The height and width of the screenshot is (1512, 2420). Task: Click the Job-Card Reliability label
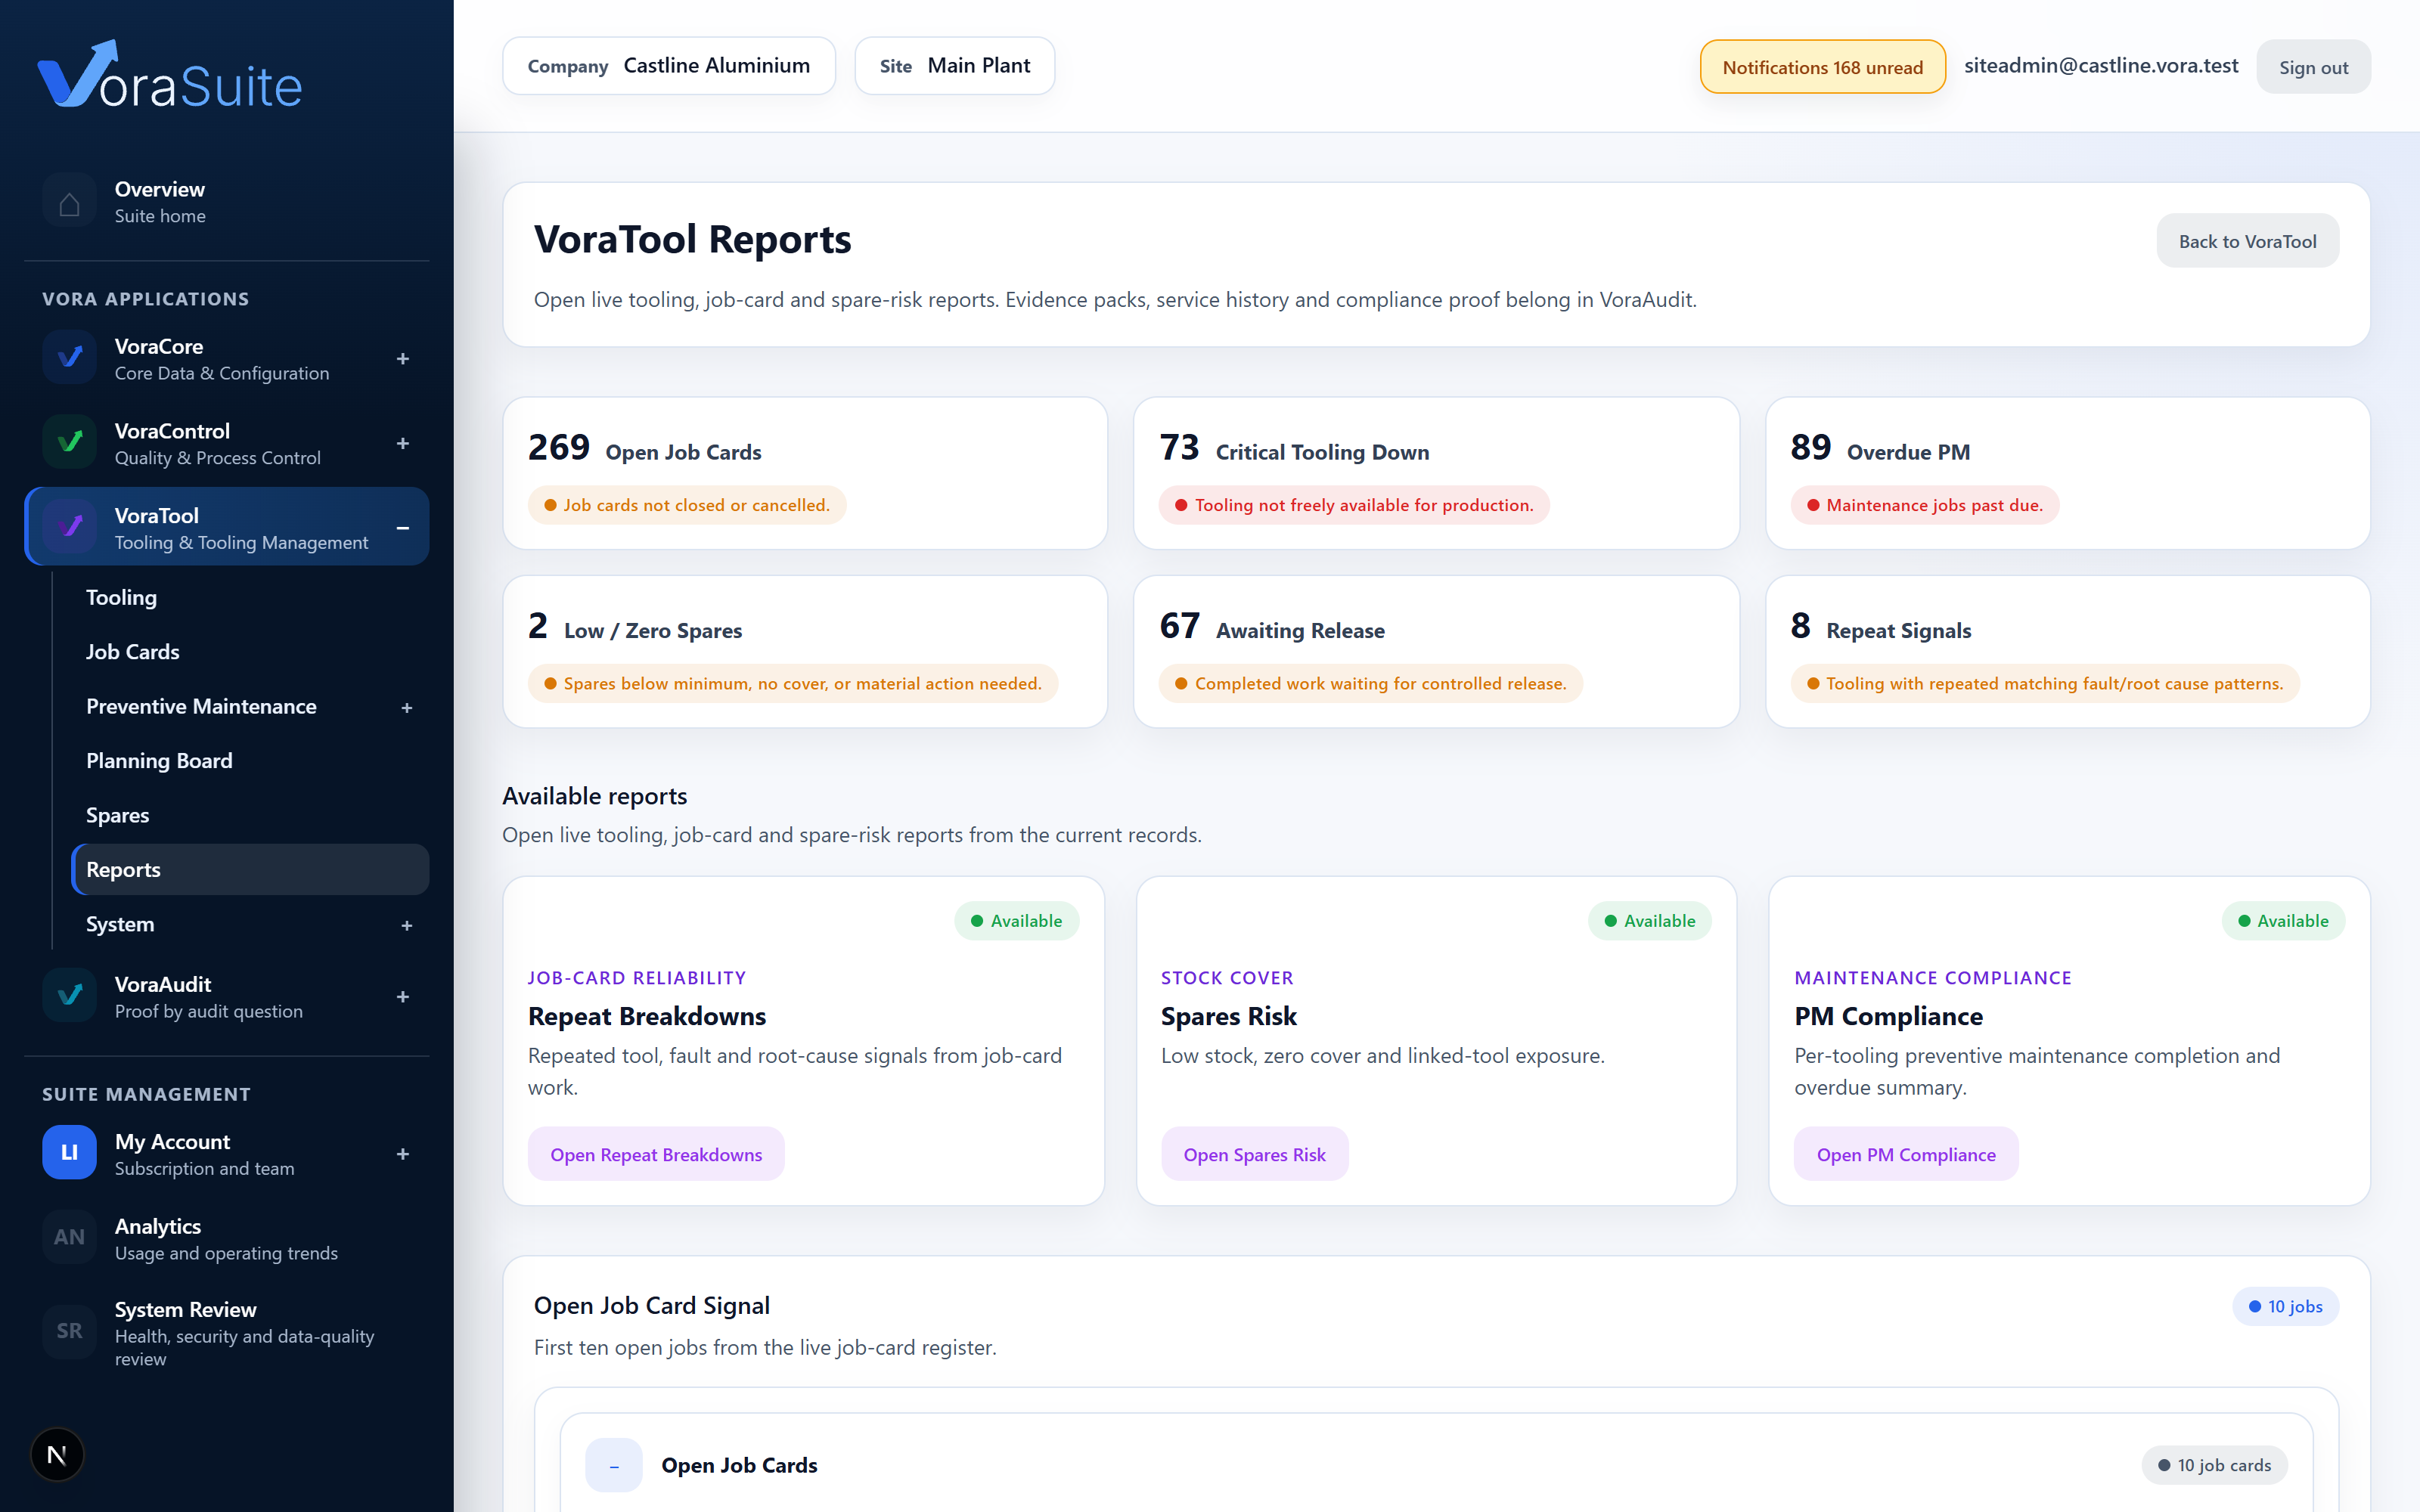[x=637, y=977]
